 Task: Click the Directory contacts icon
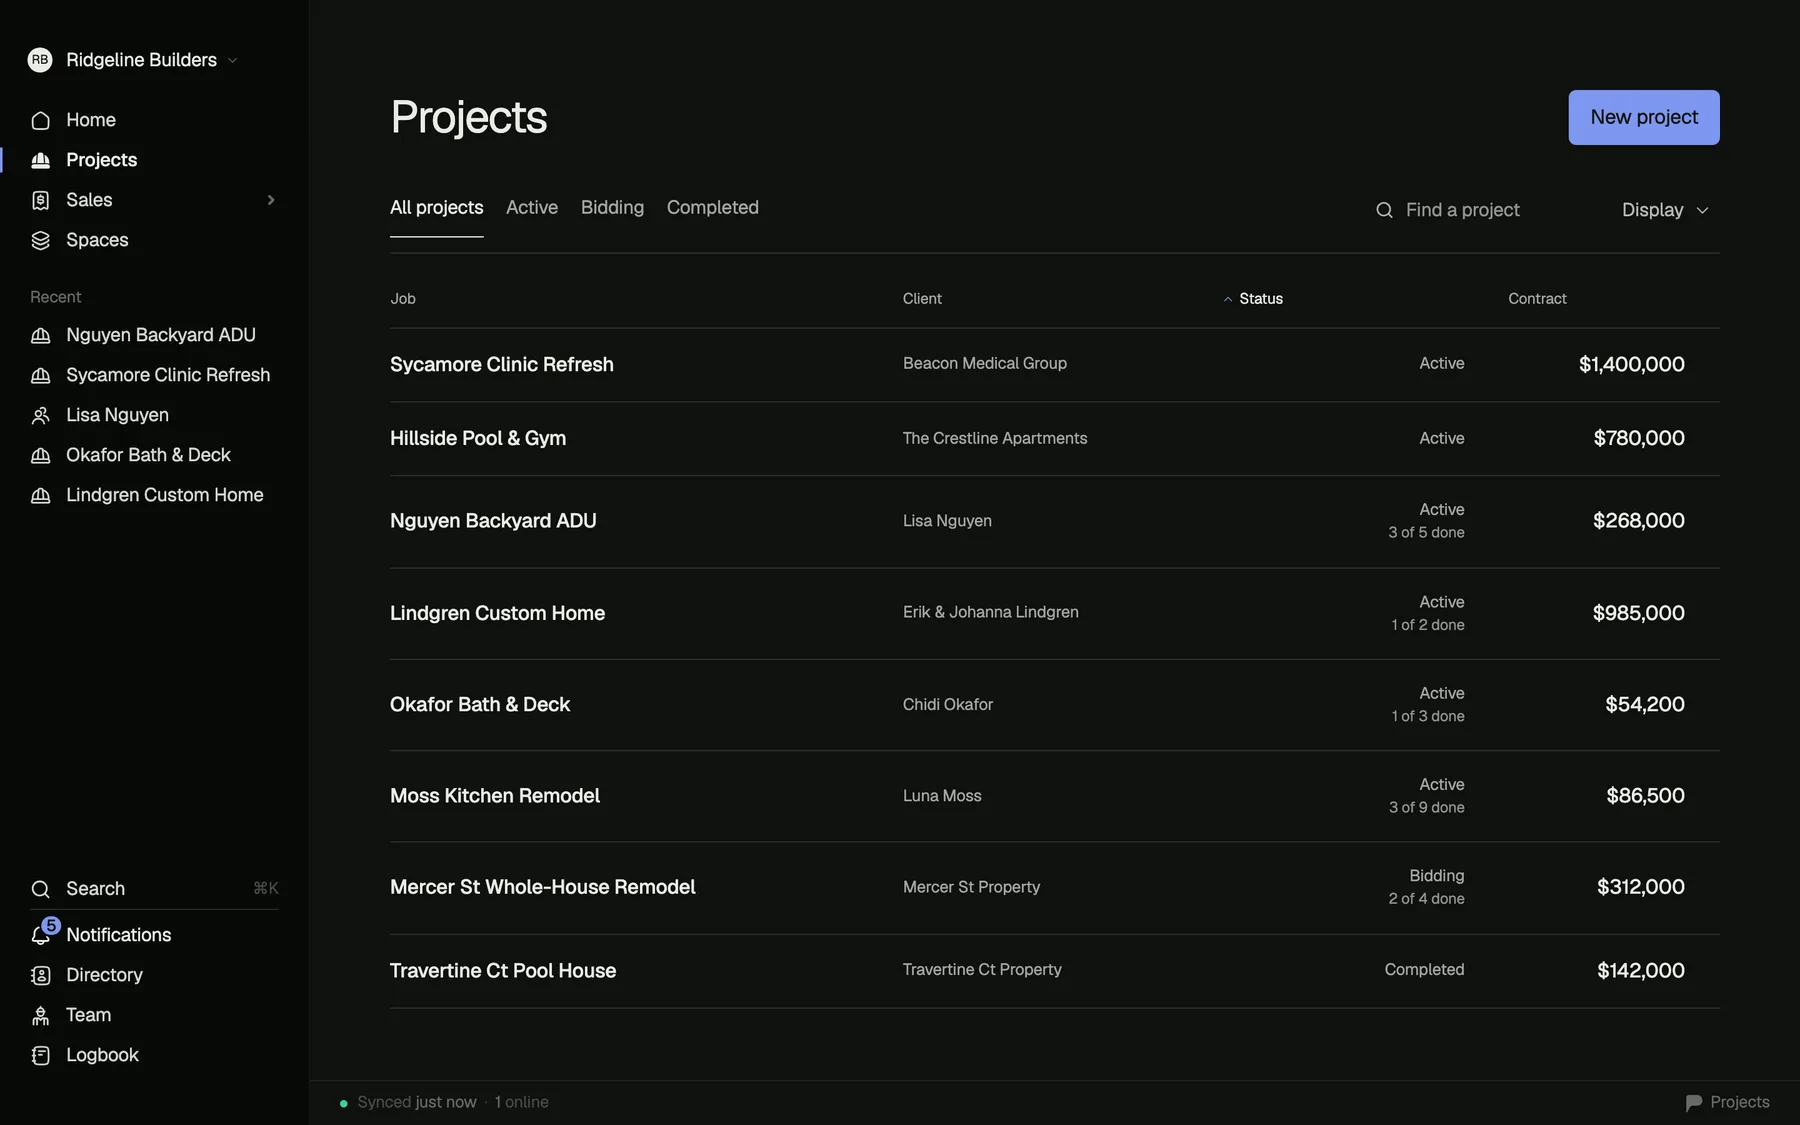40,975
